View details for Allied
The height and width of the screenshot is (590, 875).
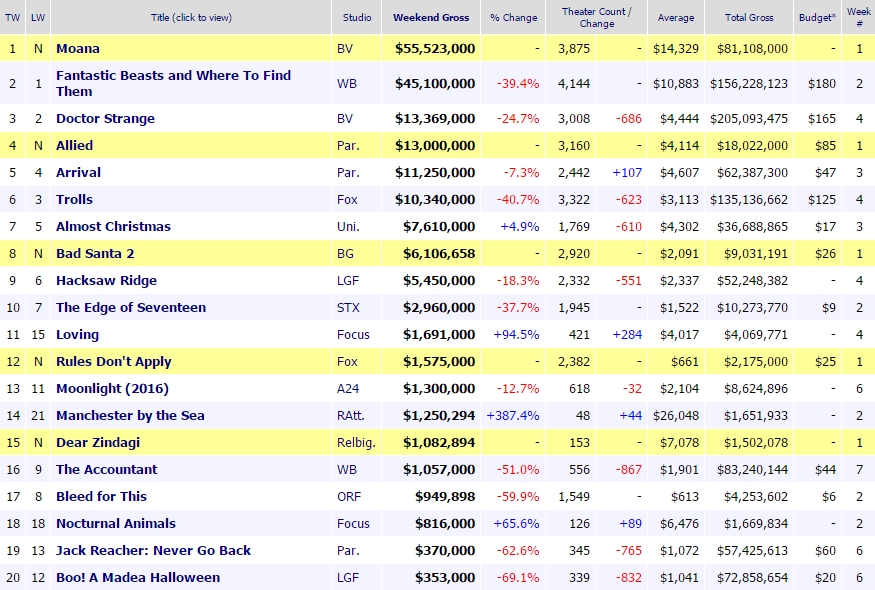tap(75, 145)
